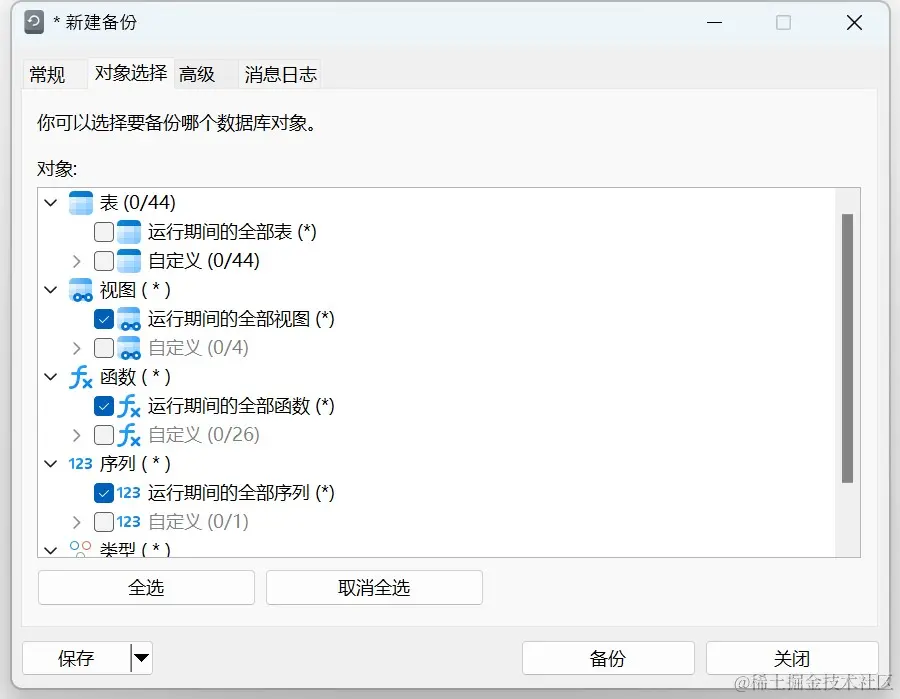Check the 自定义 (0/44) tables checkbox

[x=104, y=261]
